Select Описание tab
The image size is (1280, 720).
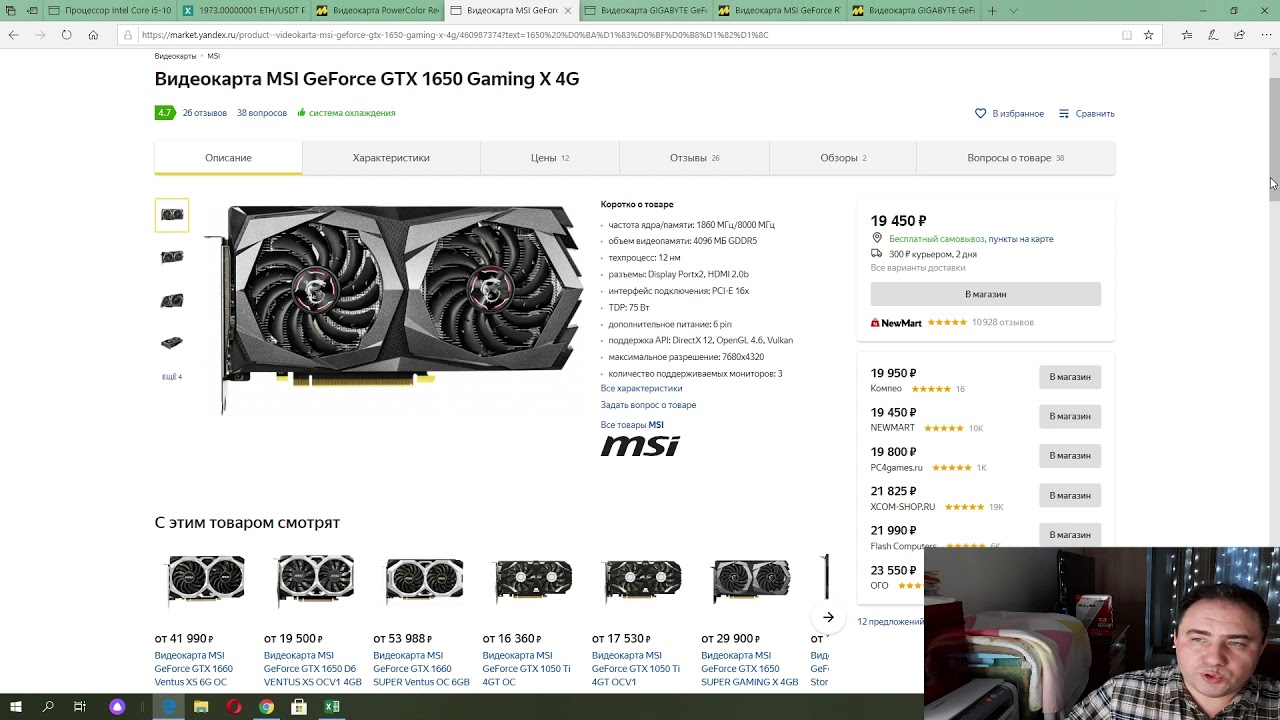[228, 158]
